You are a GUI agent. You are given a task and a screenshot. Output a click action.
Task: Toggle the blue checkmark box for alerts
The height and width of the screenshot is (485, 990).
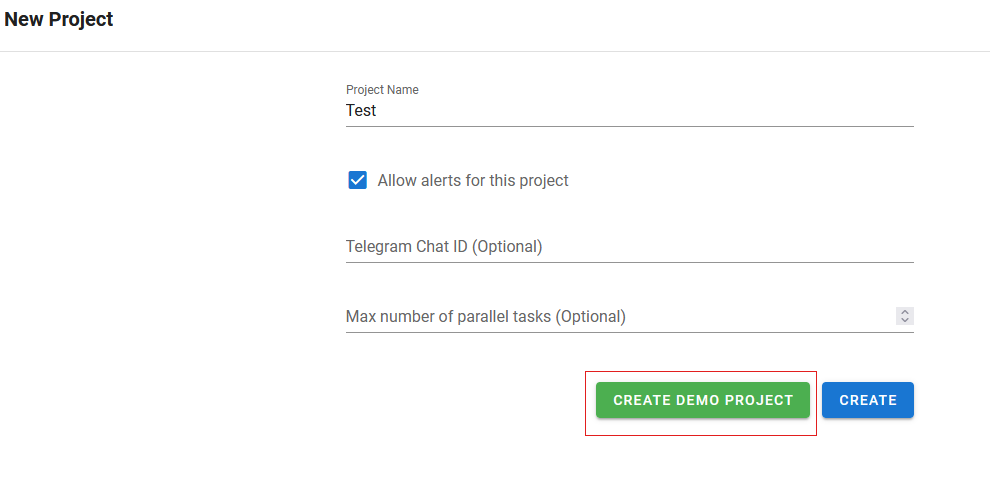point(357,180)
